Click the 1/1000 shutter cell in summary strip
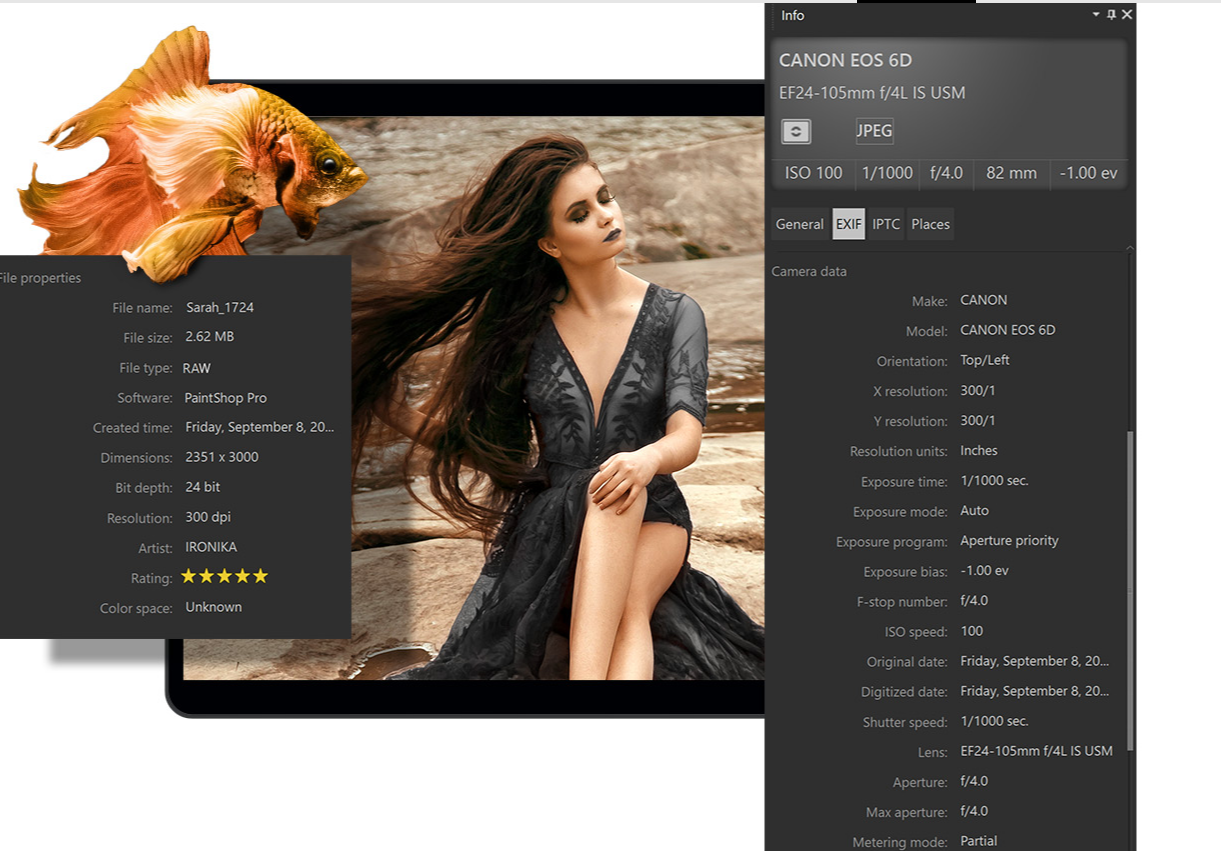The height and width of the screenshot is (851, 1221). pyautogui.click(x=887, y=173)
